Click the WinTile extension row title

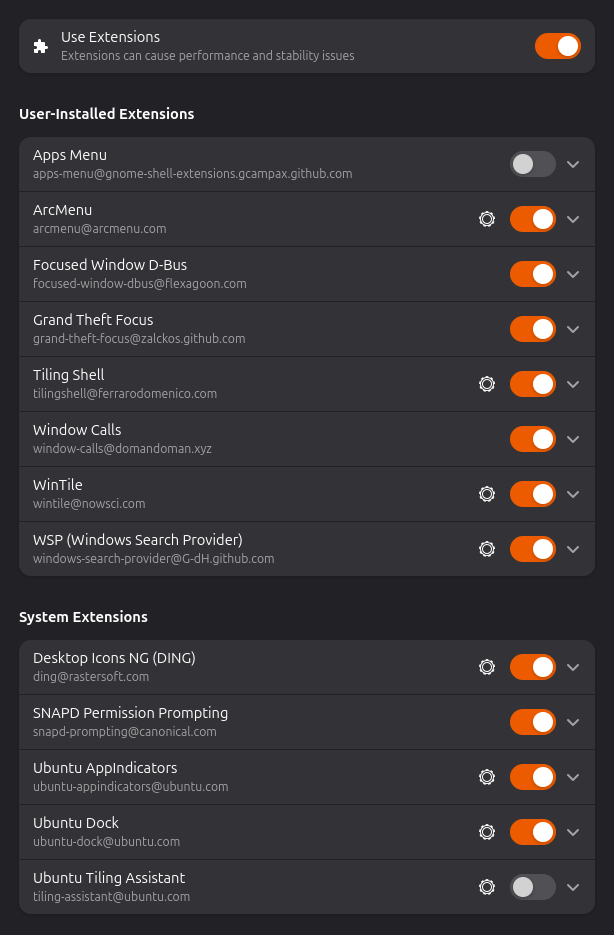pos(58,485)
